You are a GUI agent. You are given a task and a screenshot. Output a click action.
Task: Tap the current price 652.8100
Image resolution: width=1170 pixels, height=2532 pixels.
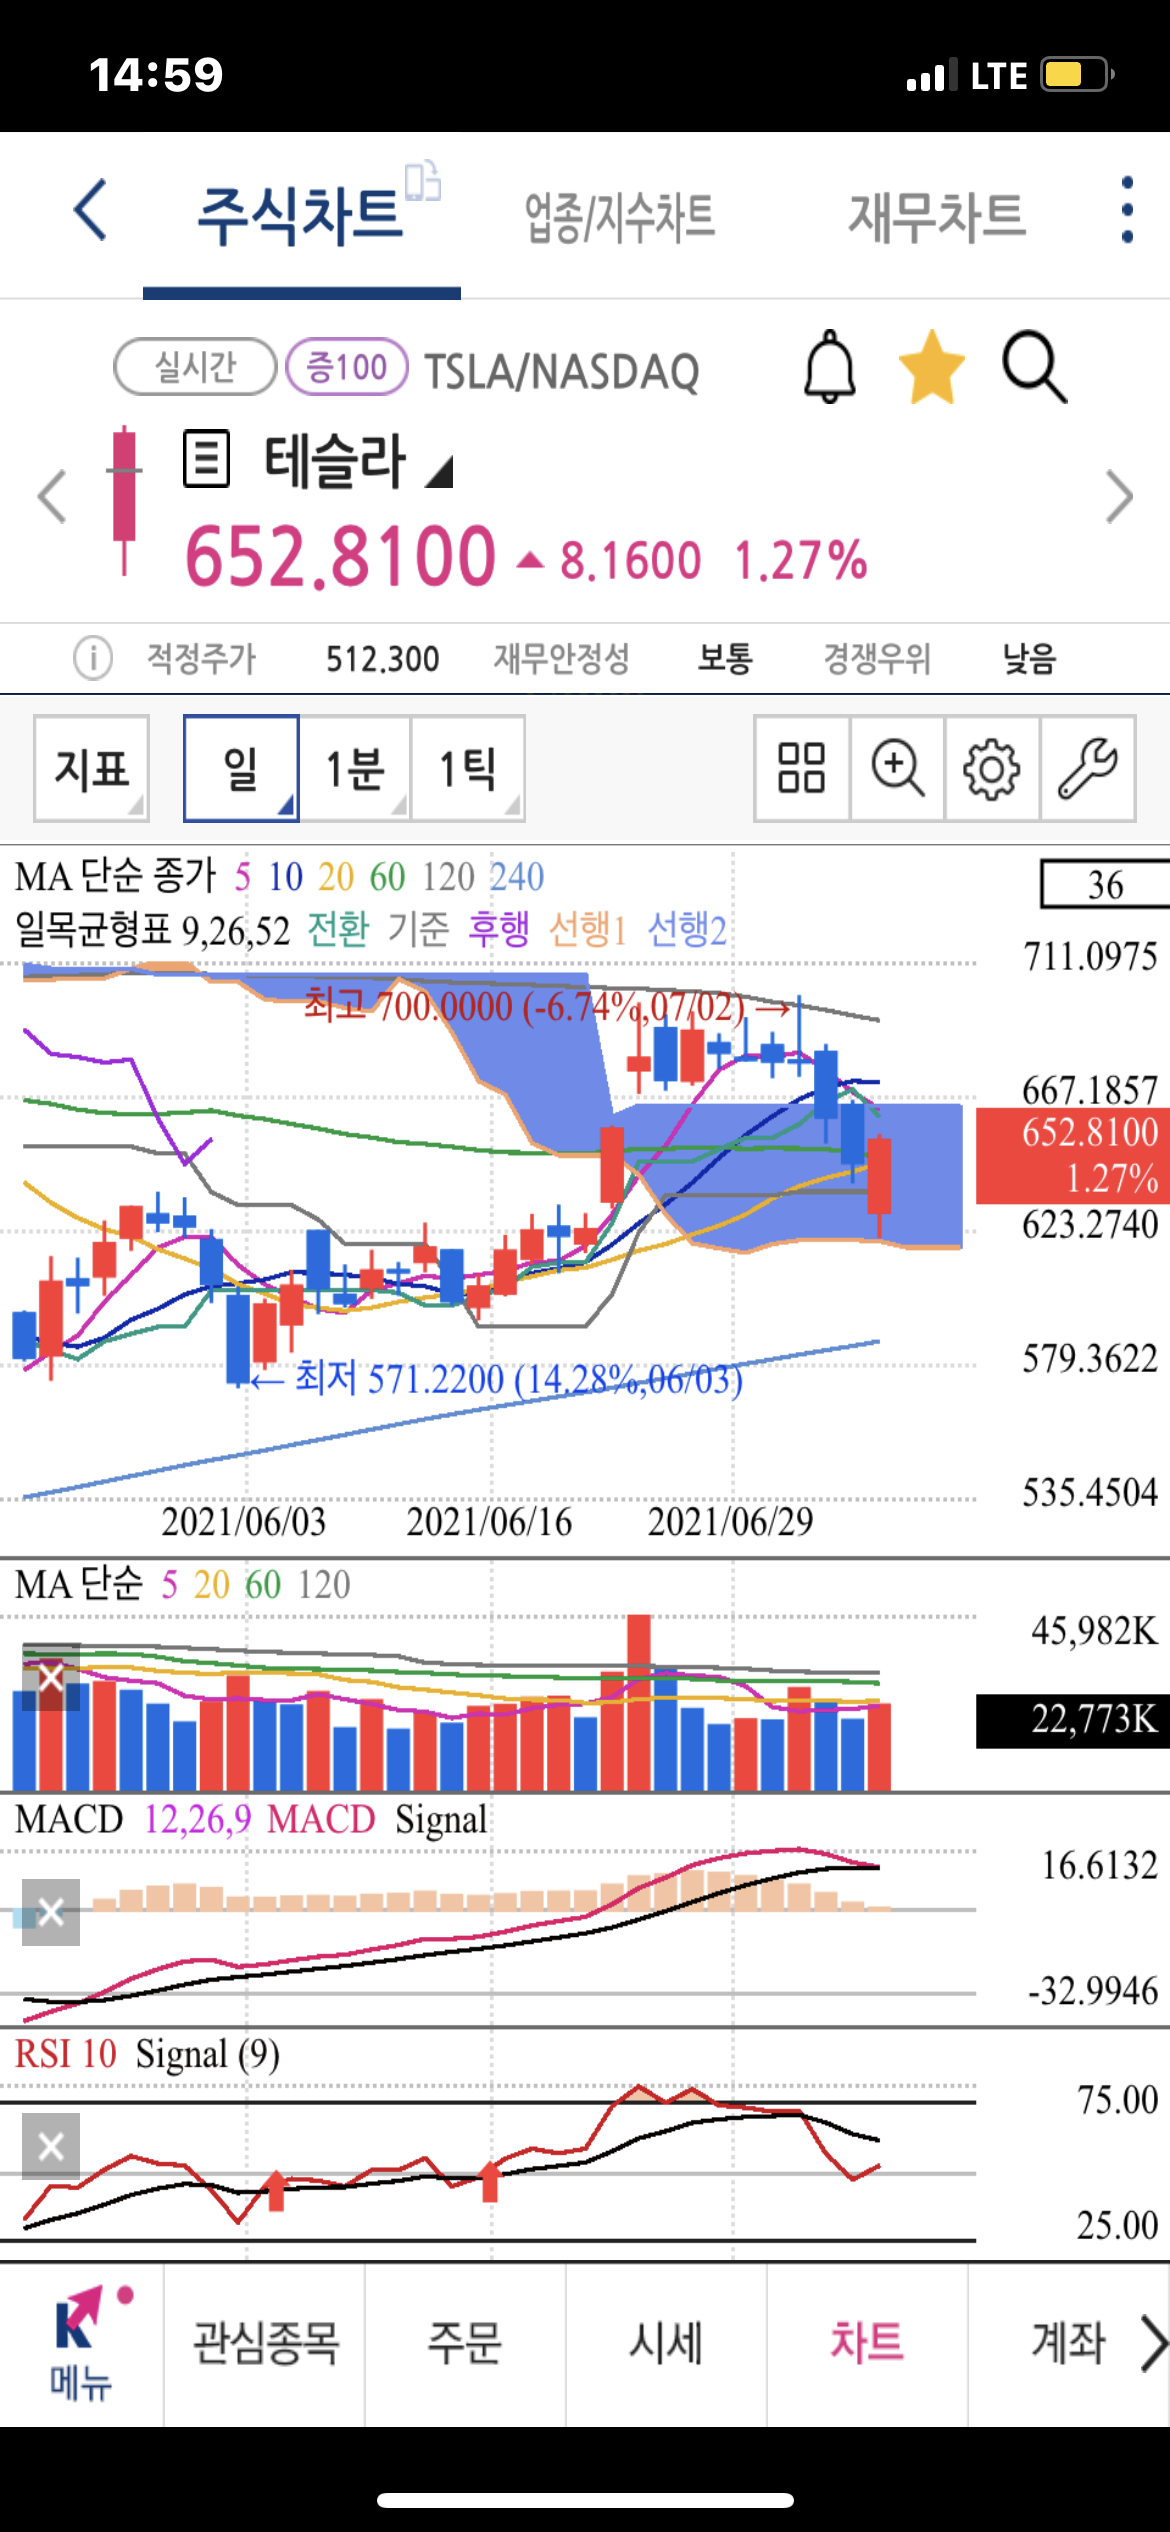[341, 556]
